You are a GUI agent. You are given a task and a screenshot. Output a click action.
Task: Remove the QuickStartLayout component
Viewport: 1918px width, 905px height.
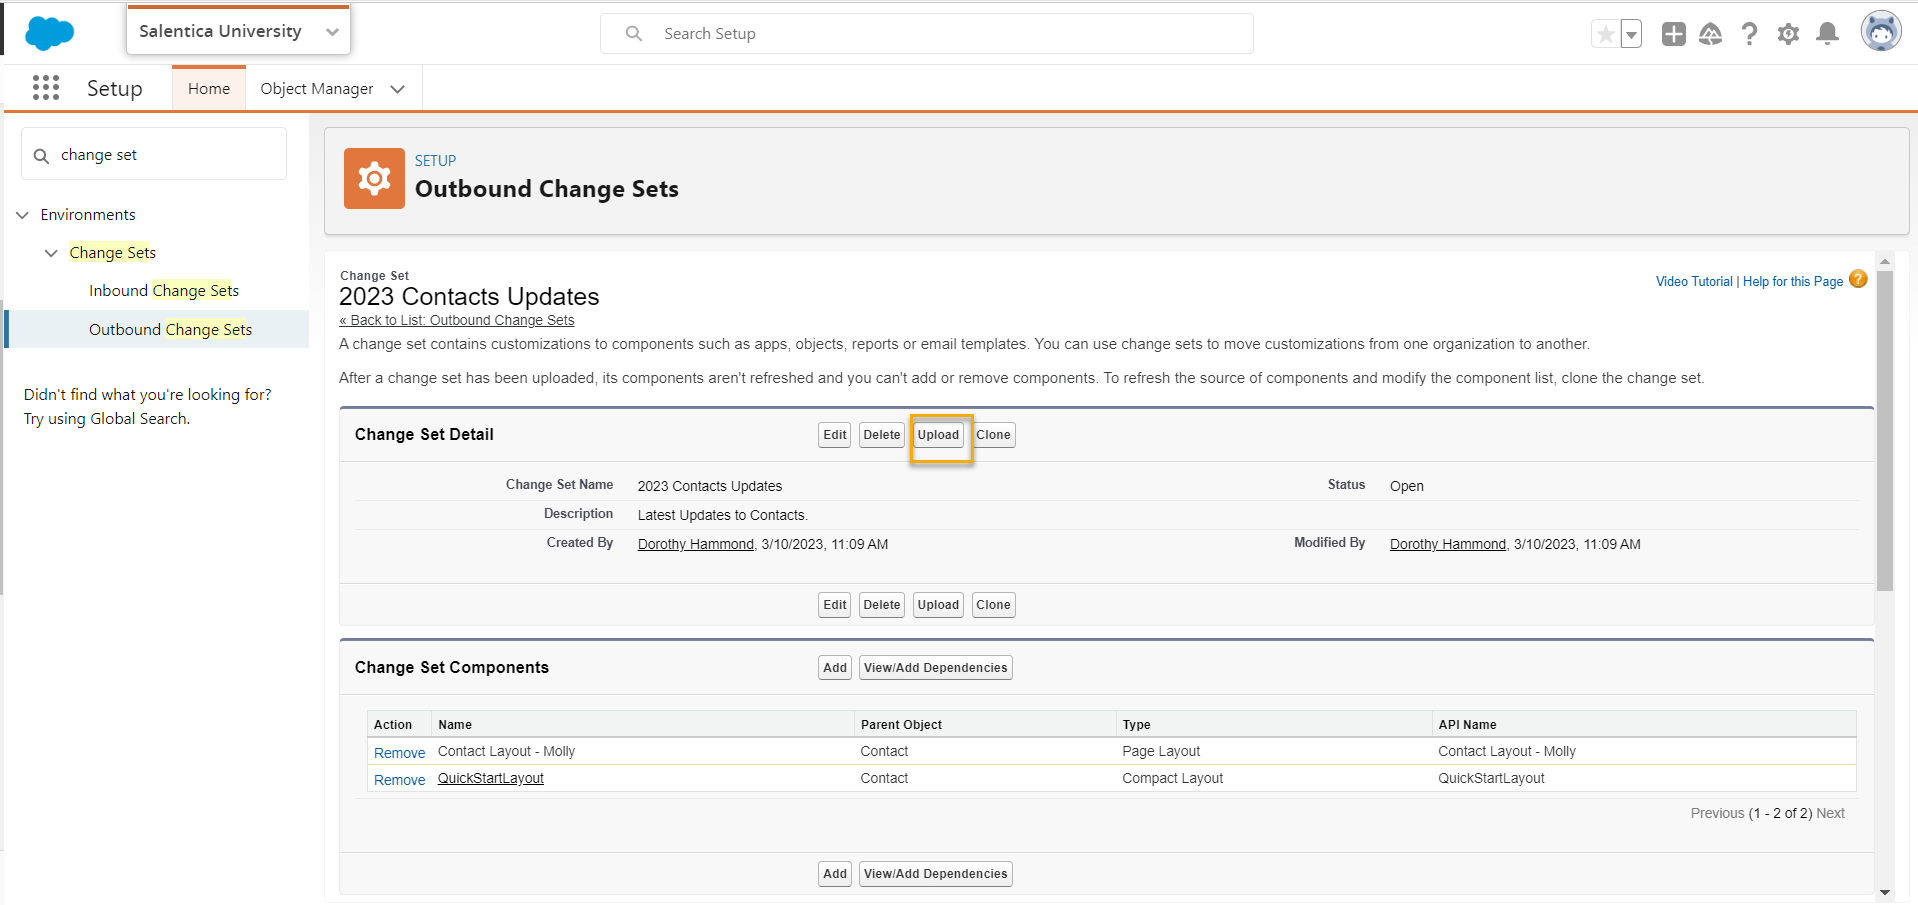click(x=399, y=780)
